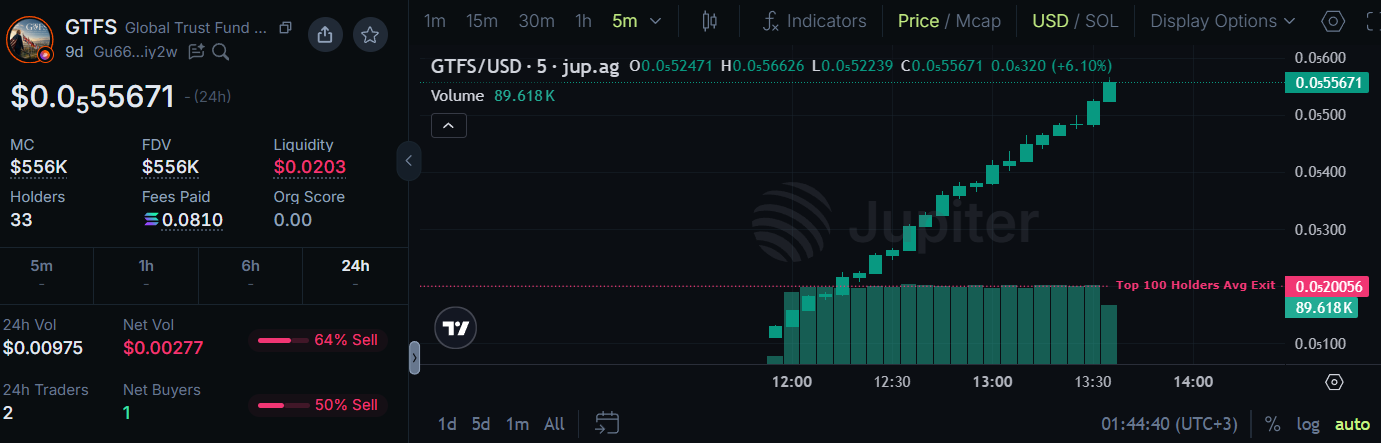Switch stats to the 24h tab
1381x443 pixels.
click(355, 275)
